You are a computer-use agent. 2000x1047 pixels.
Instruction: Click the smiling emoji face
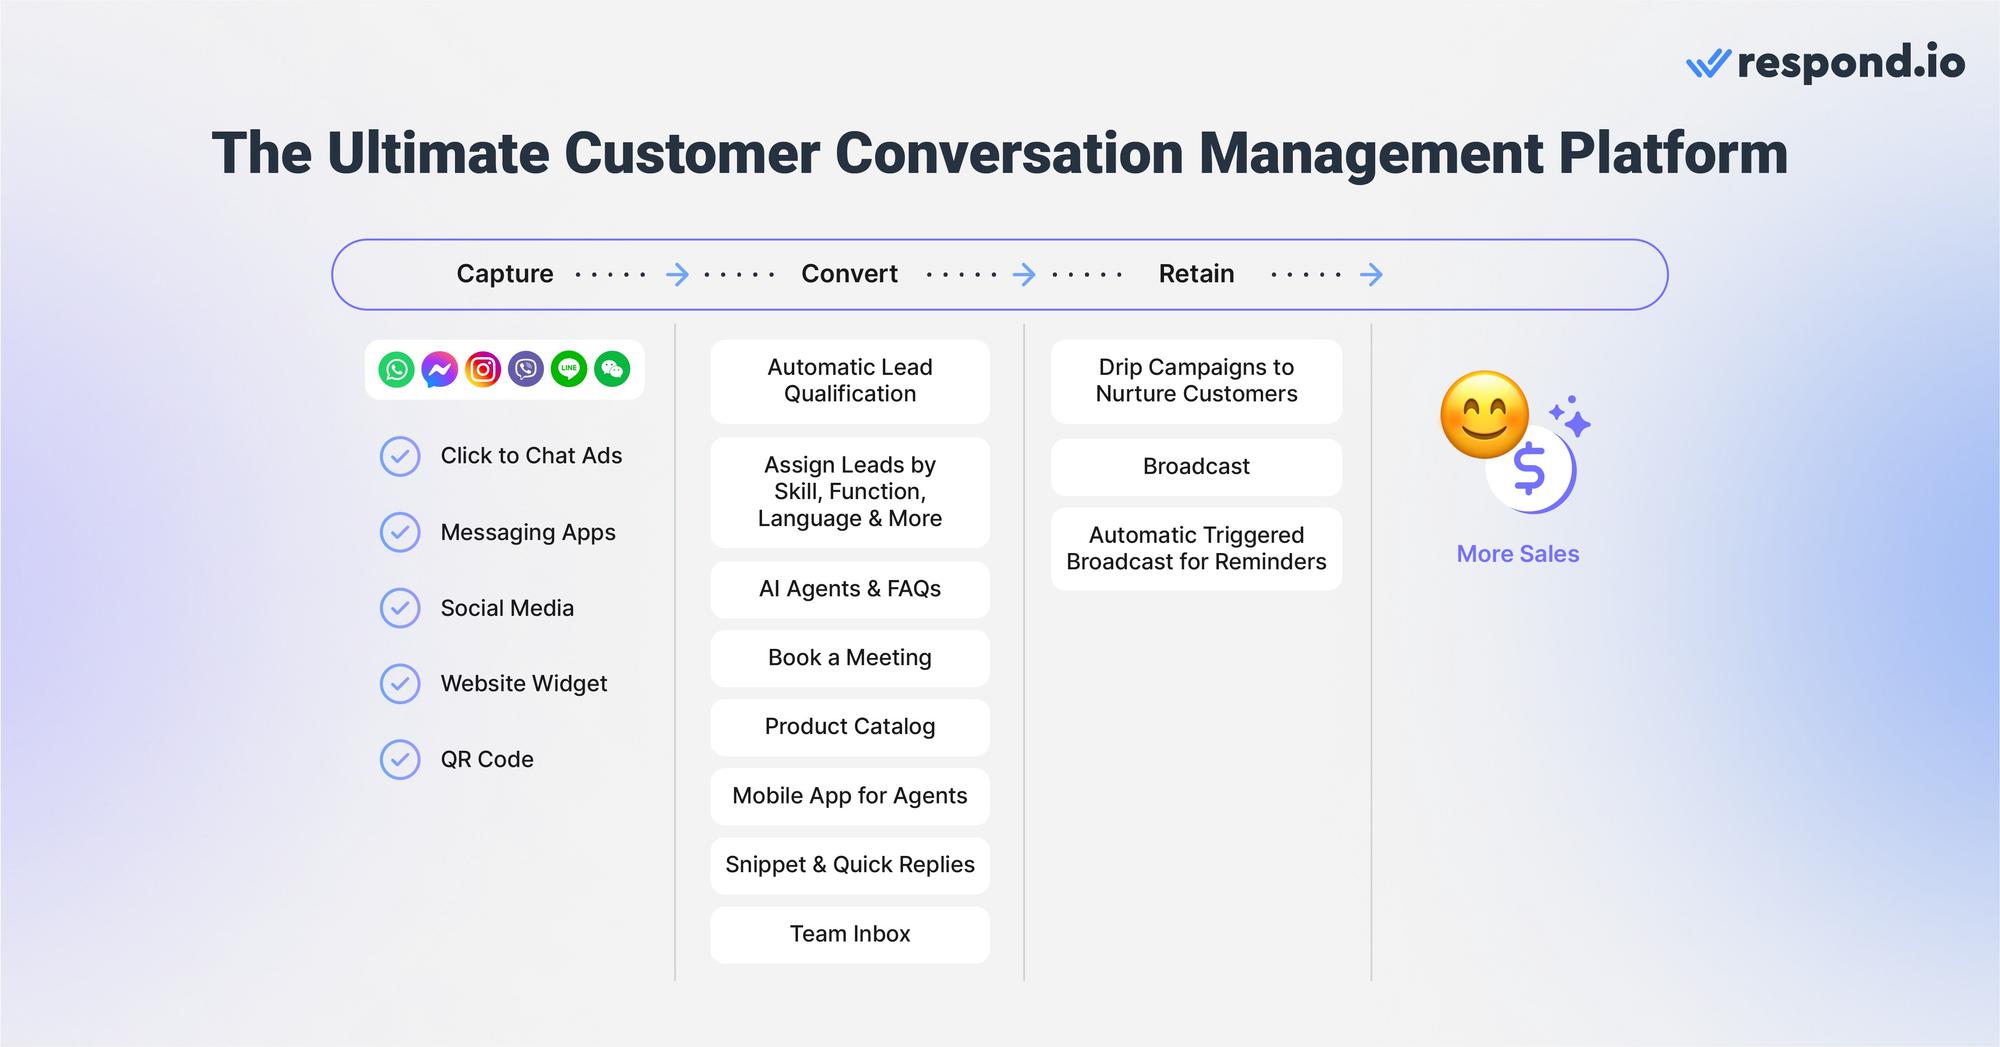pos(1484,415)
